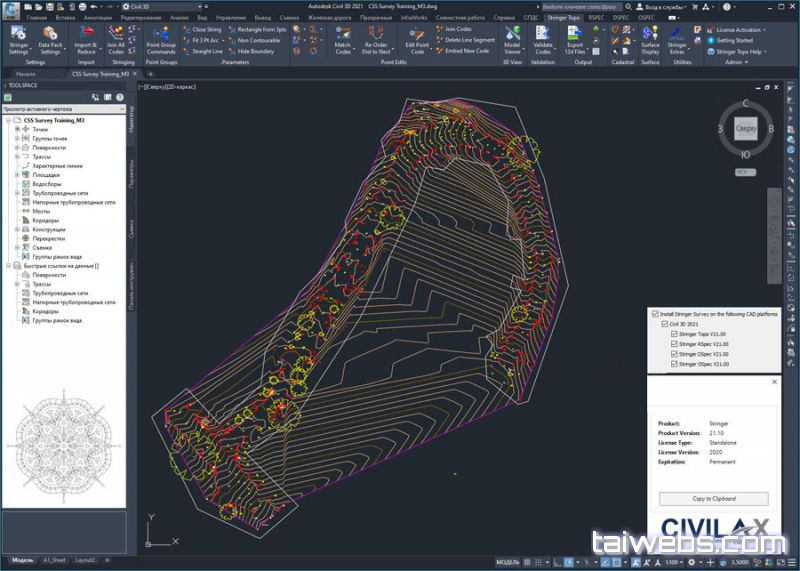This screenshot has height=571, width=800.
Task: Toggle the Civil 3D 2021 checkbox
Action: (x=665, y=324)
